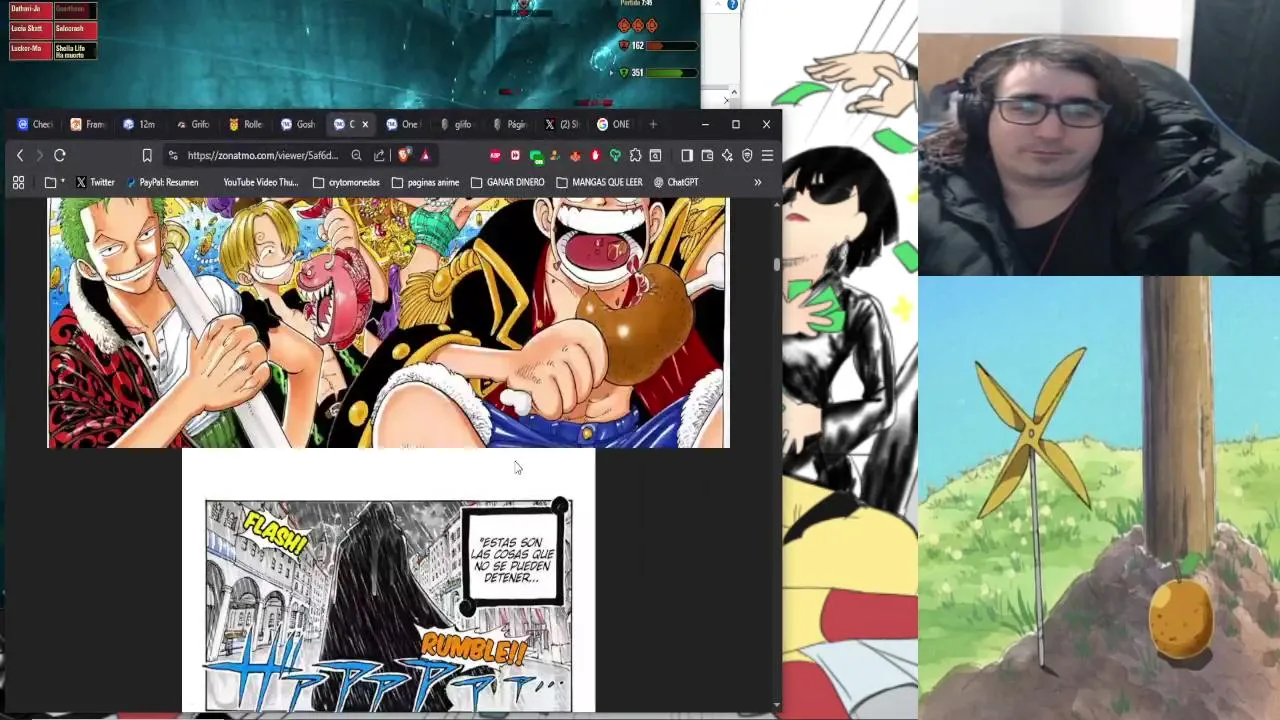
Task: Open the unnamed starred bookmark folder
Action: coord(55,182)
